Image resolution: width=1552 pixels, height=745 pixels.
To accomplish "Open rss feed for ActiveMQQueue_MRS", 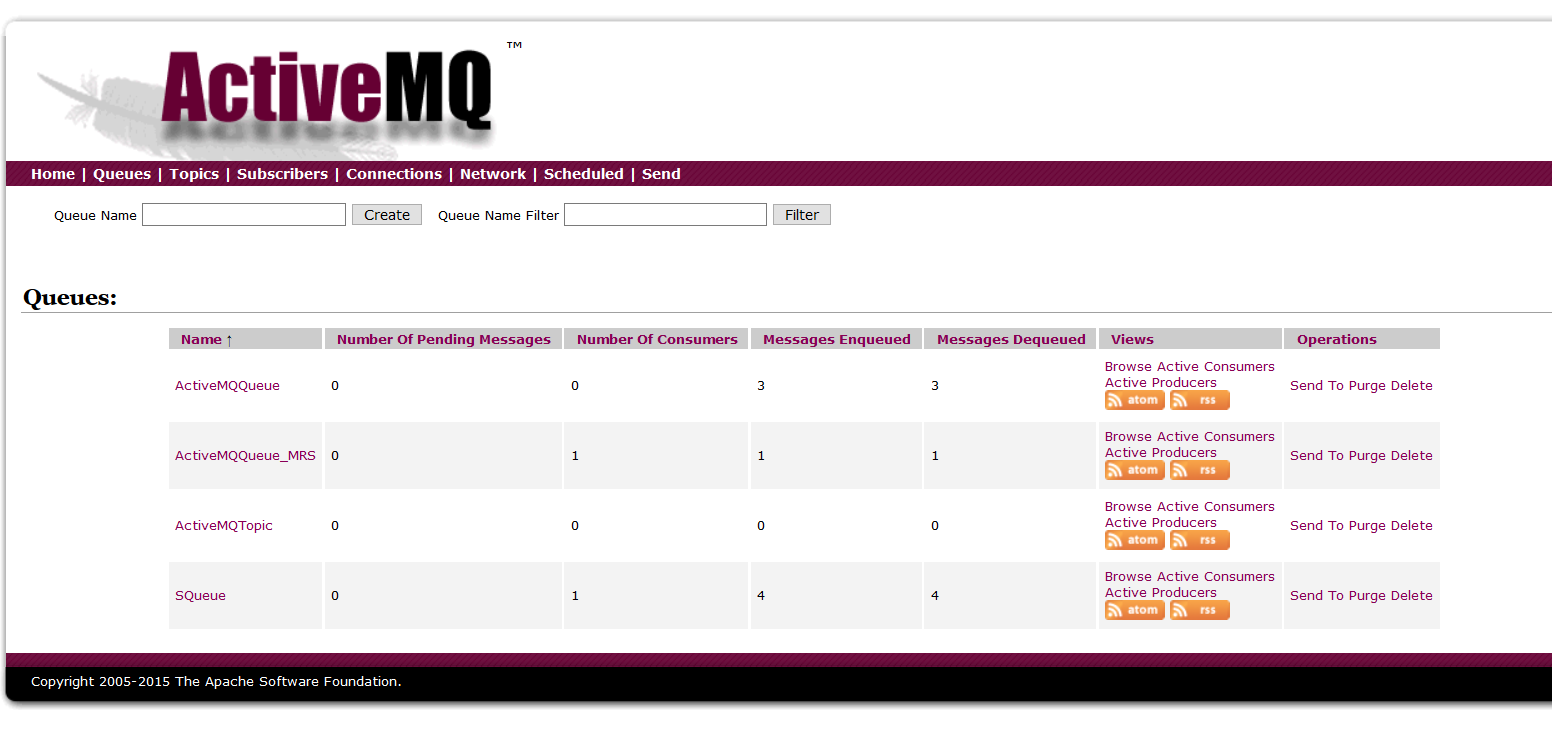I will [1199, 470].
